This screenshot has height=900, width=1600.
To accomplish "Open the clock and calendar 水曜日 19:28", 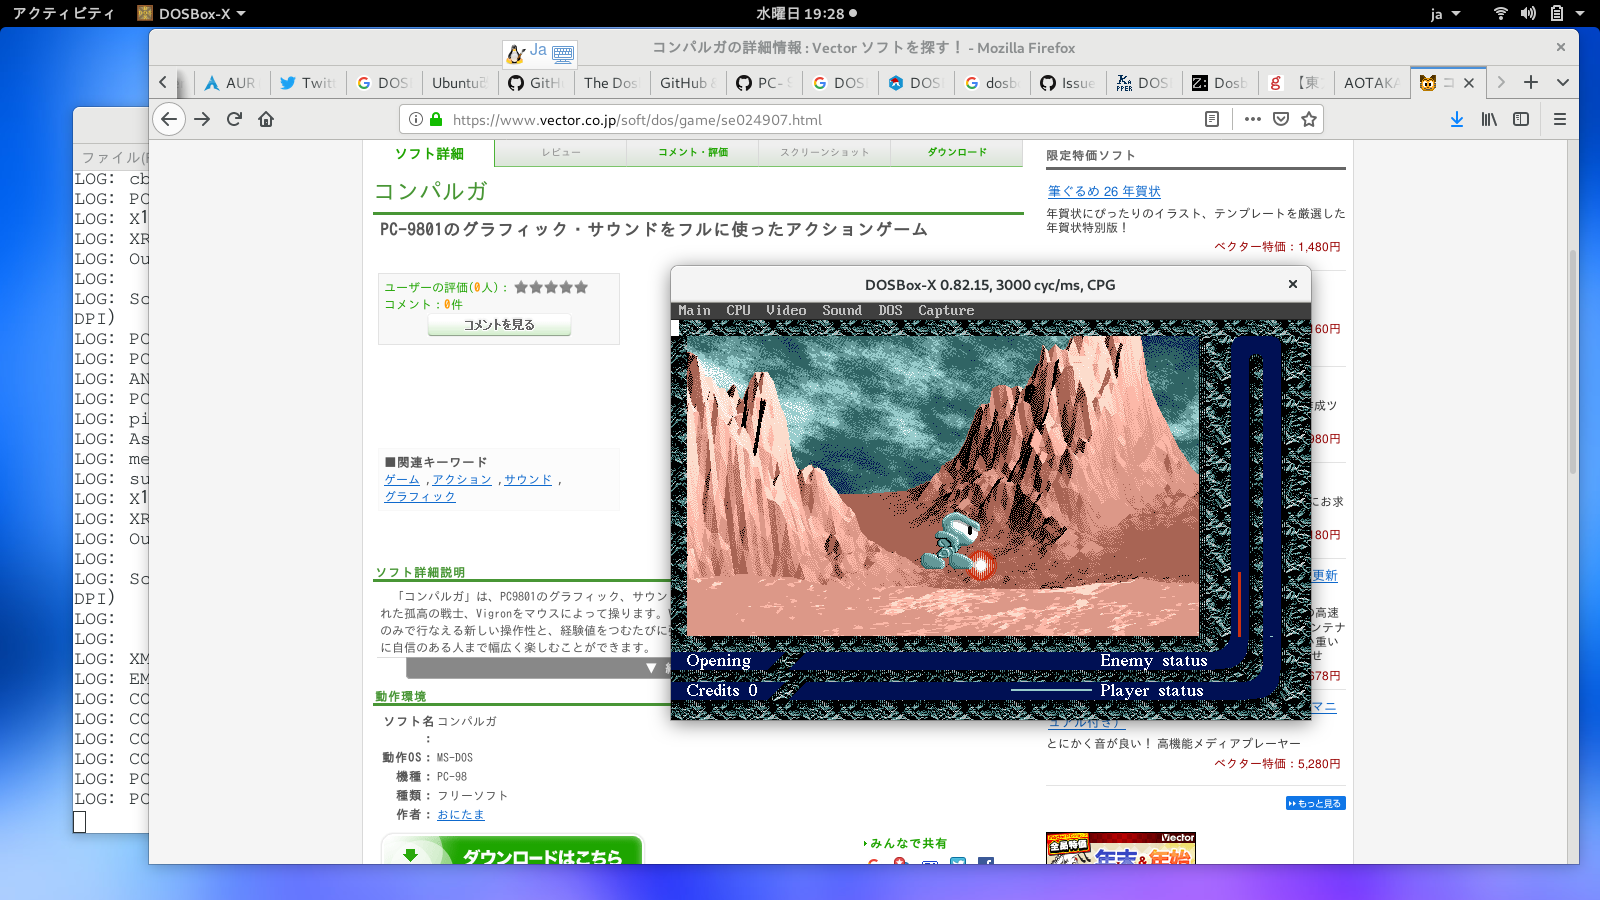I will (x=806, y=13).
